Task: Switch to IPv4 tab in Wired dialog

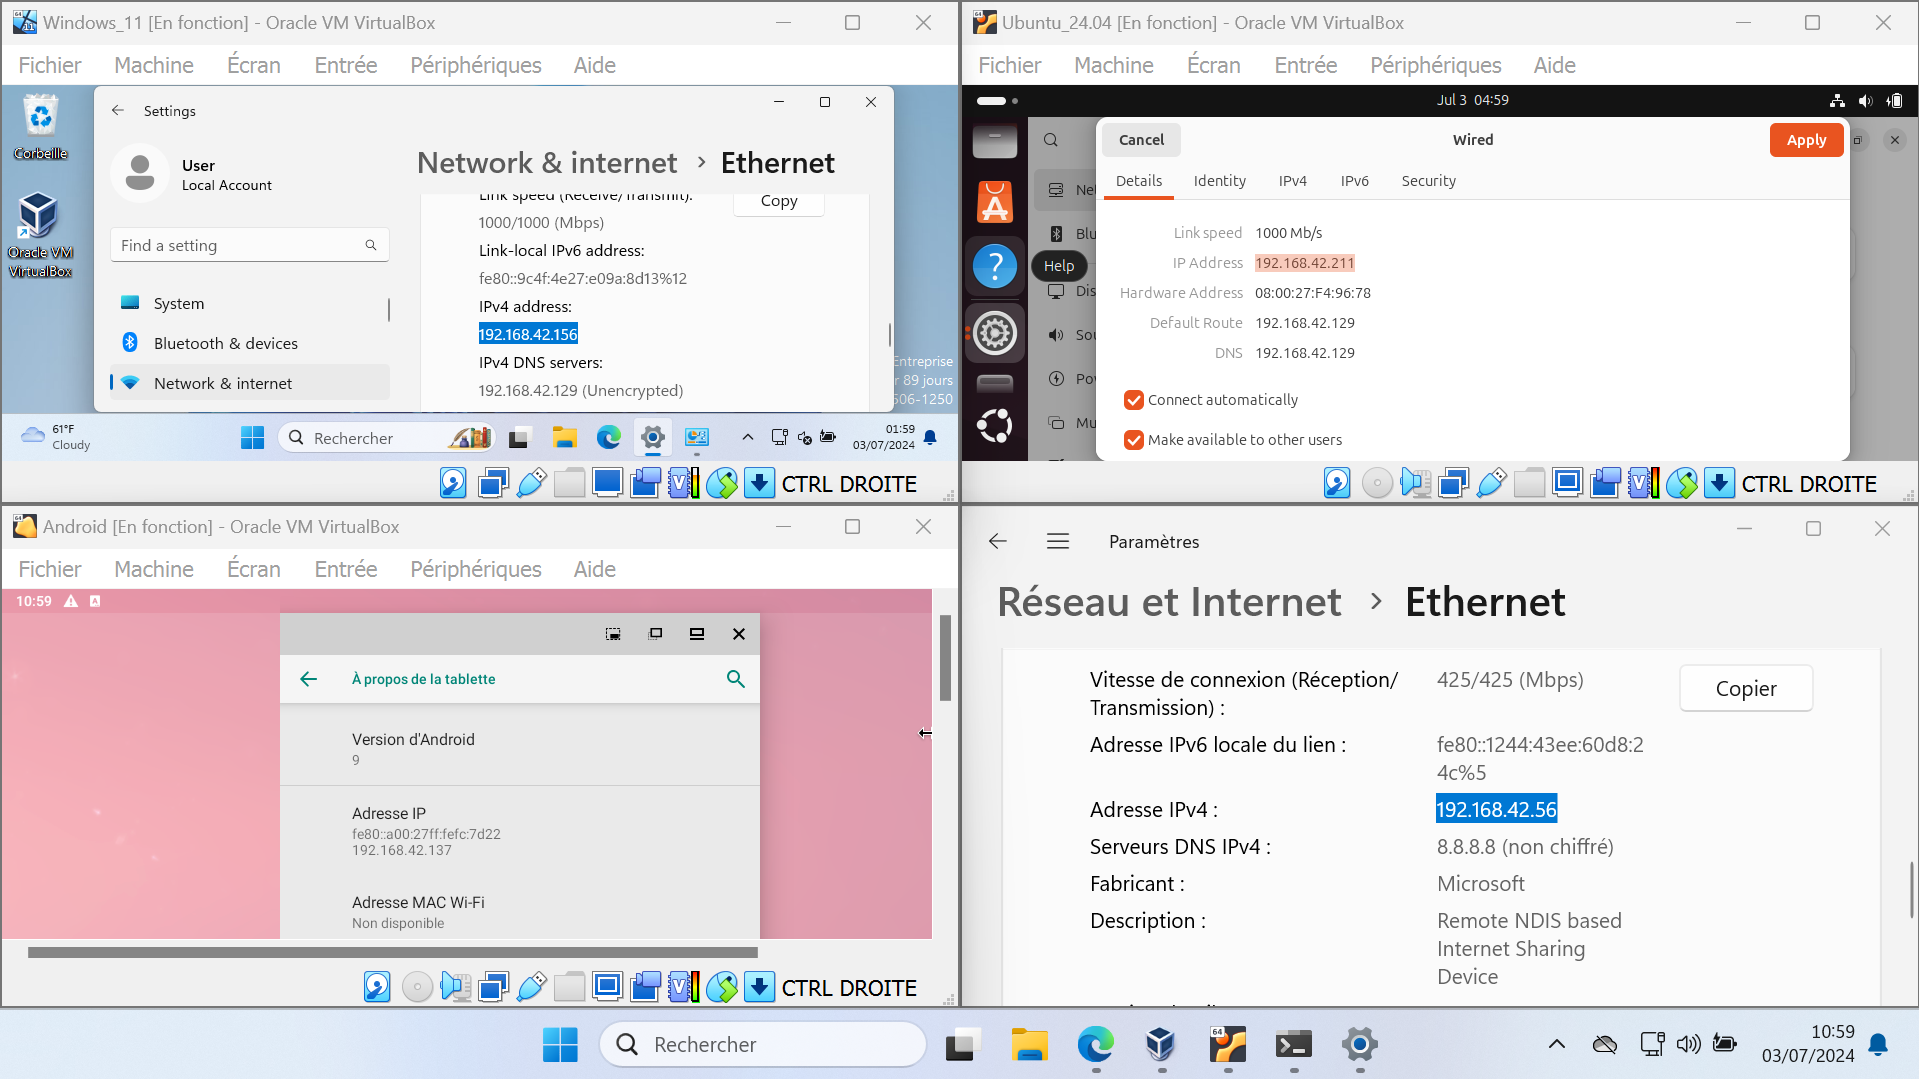Action: click(1292, 181)
